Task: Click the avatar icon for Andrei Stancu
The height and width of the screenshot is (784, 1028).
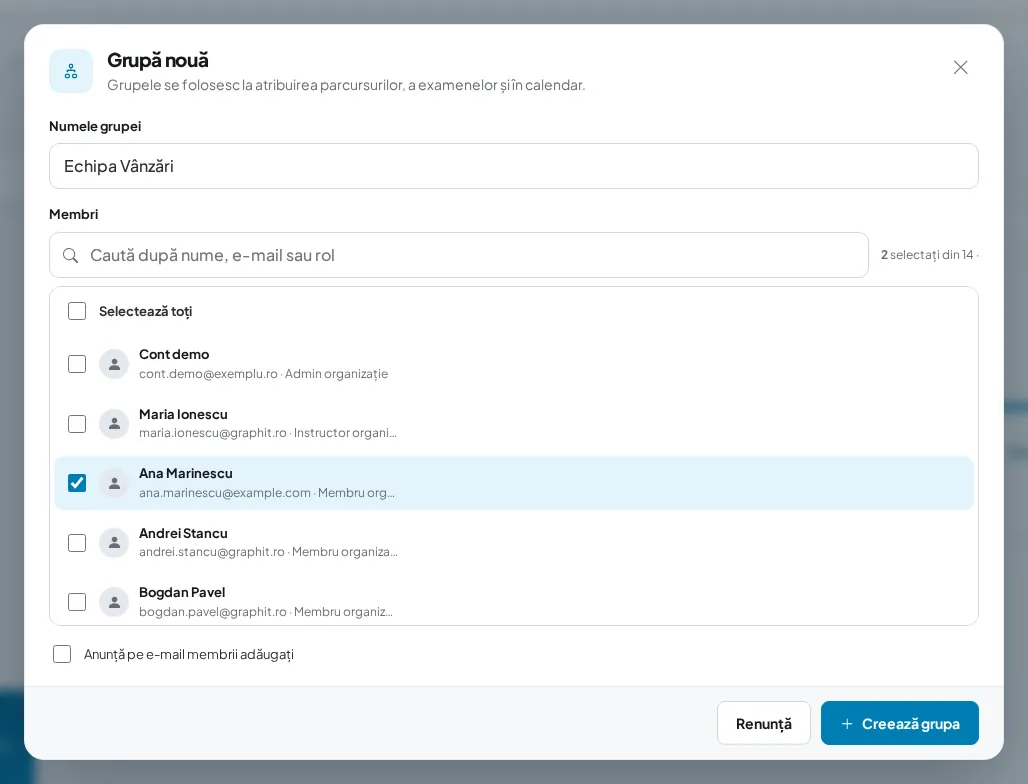Action: 114,543
